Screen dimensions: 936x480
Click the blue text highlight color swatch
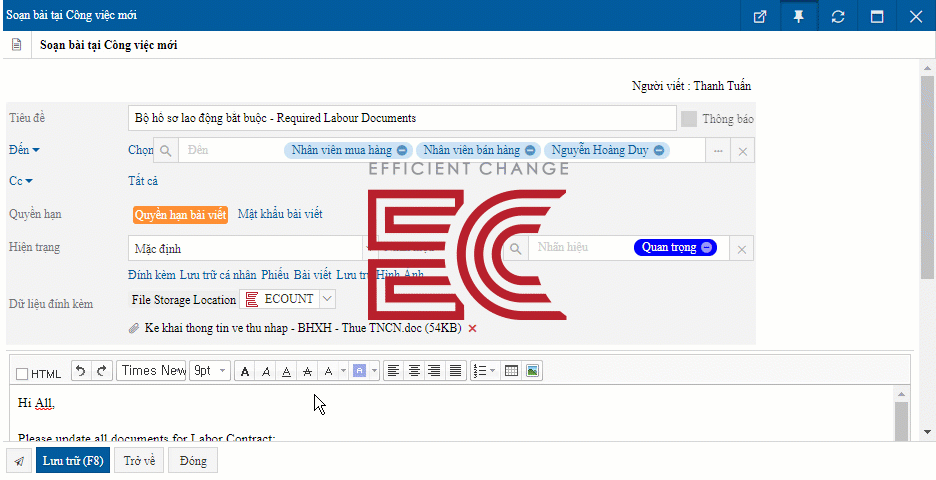(359, 371)
